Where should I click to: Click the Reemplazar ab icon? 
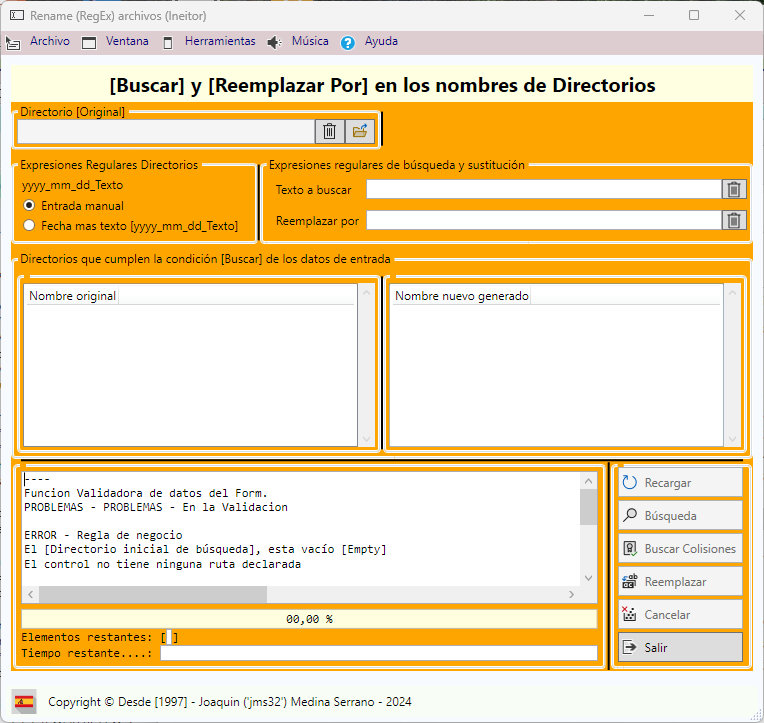tap(630, 581)
